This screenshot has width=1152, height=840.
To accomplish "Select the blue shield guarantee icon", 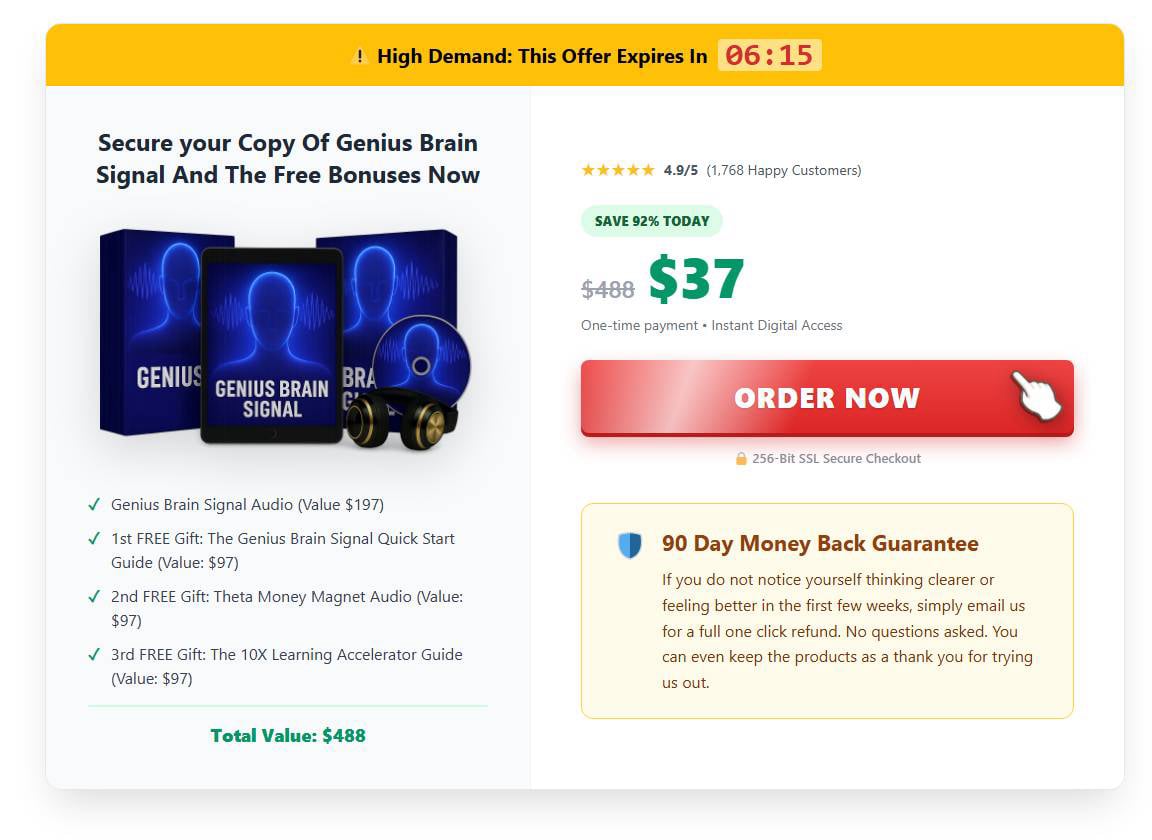I will (628, 545).
